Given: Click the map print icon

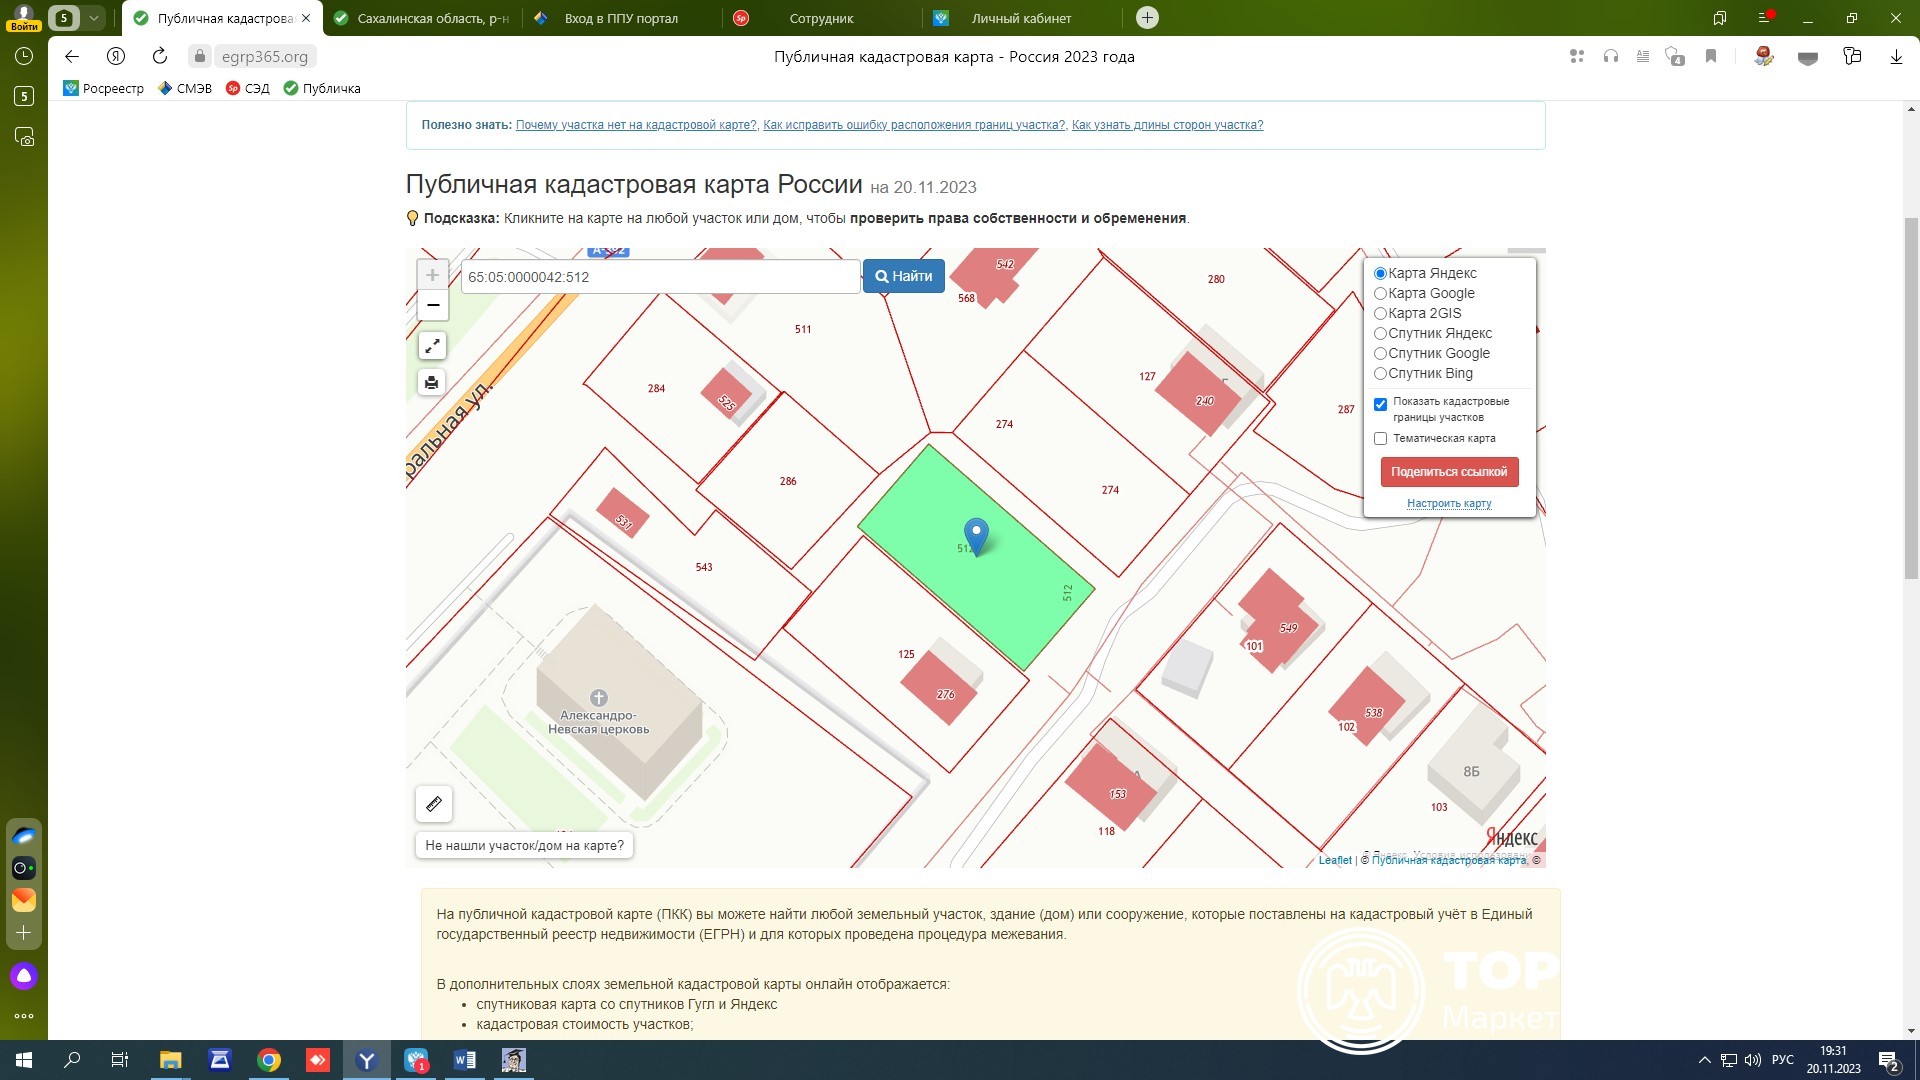Looking at the screenshot, I should pos(432,382).
